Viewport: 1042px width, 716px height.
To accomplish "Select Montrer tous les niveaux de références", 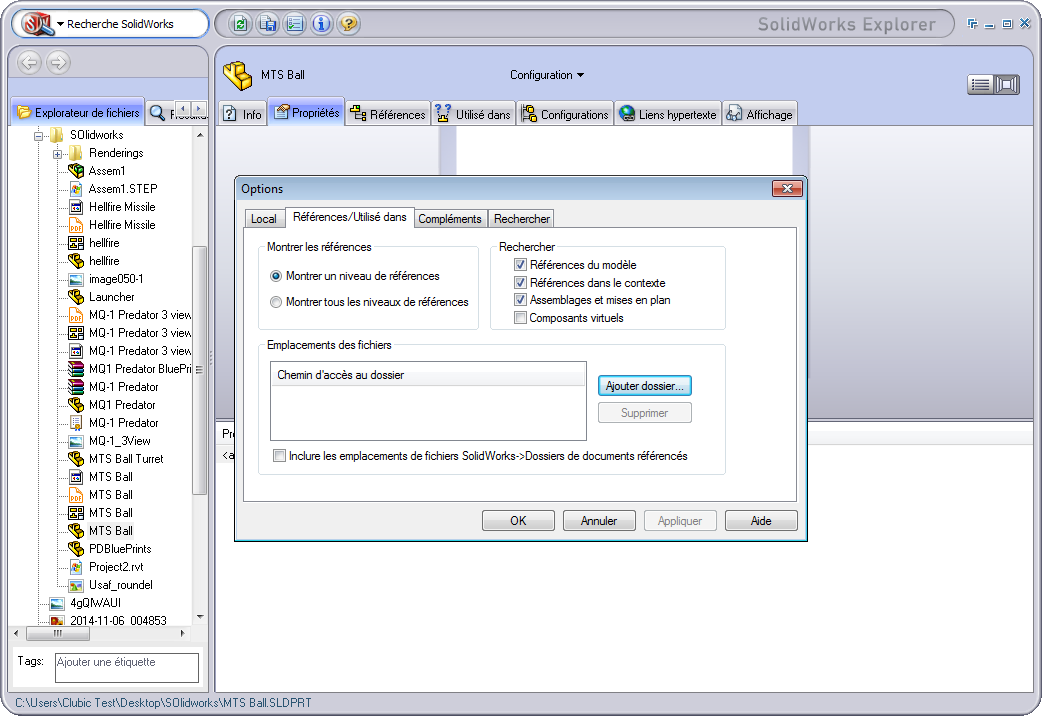I will [276, 302].
